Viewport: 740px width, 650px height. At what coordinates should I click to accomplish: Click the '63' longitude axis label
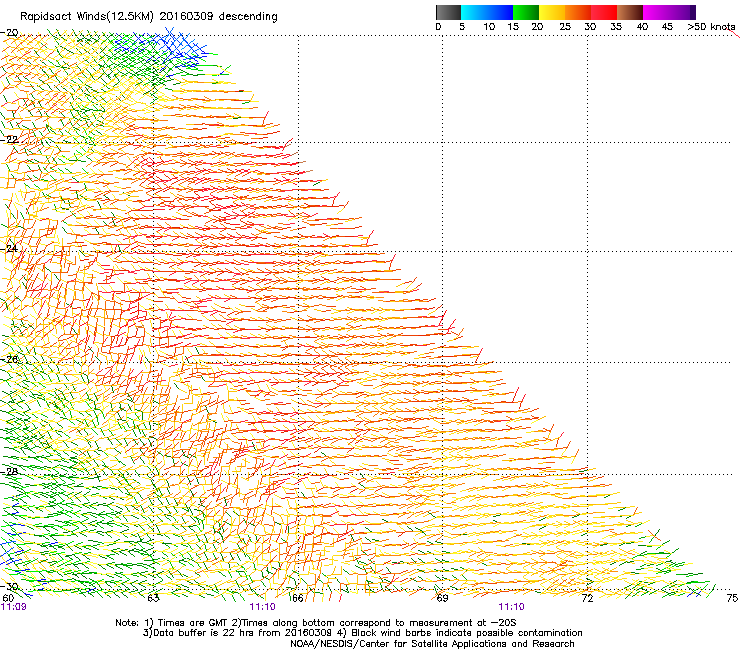(153, 598)
